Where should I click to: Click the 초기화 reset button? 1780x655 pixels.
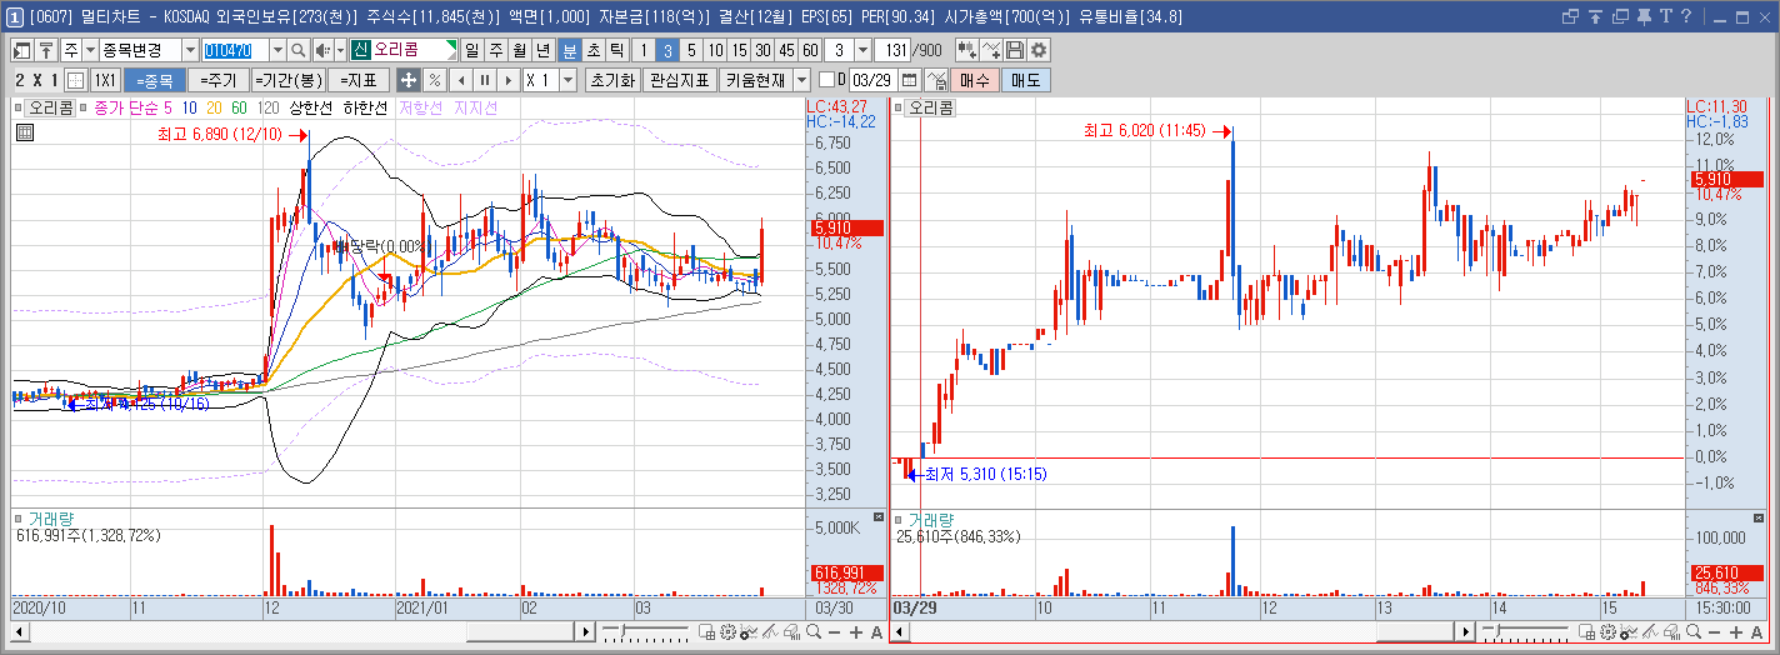(x=612, y=80)
